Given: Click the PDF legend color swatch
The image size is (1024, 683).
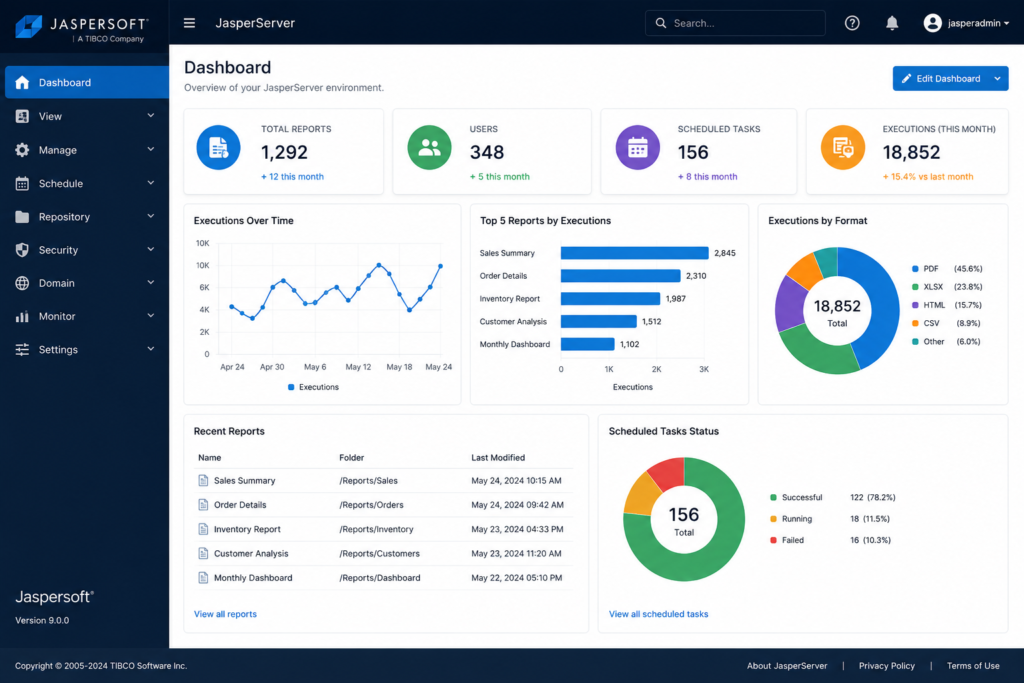Looking at the screenshot, I should pyautogui.click(x=915, y=268).
